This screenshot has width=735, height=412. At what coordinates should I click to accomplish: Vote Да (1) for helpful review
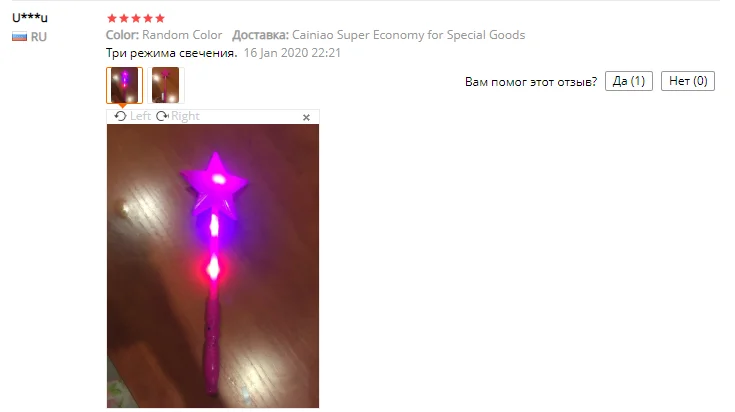pos(629,81)
